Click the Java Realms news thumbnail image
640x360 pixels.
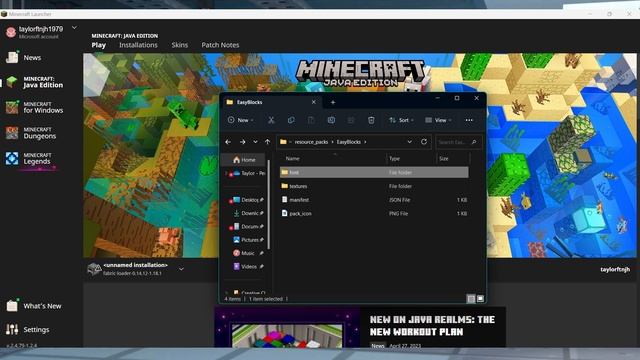coord(287,327)
